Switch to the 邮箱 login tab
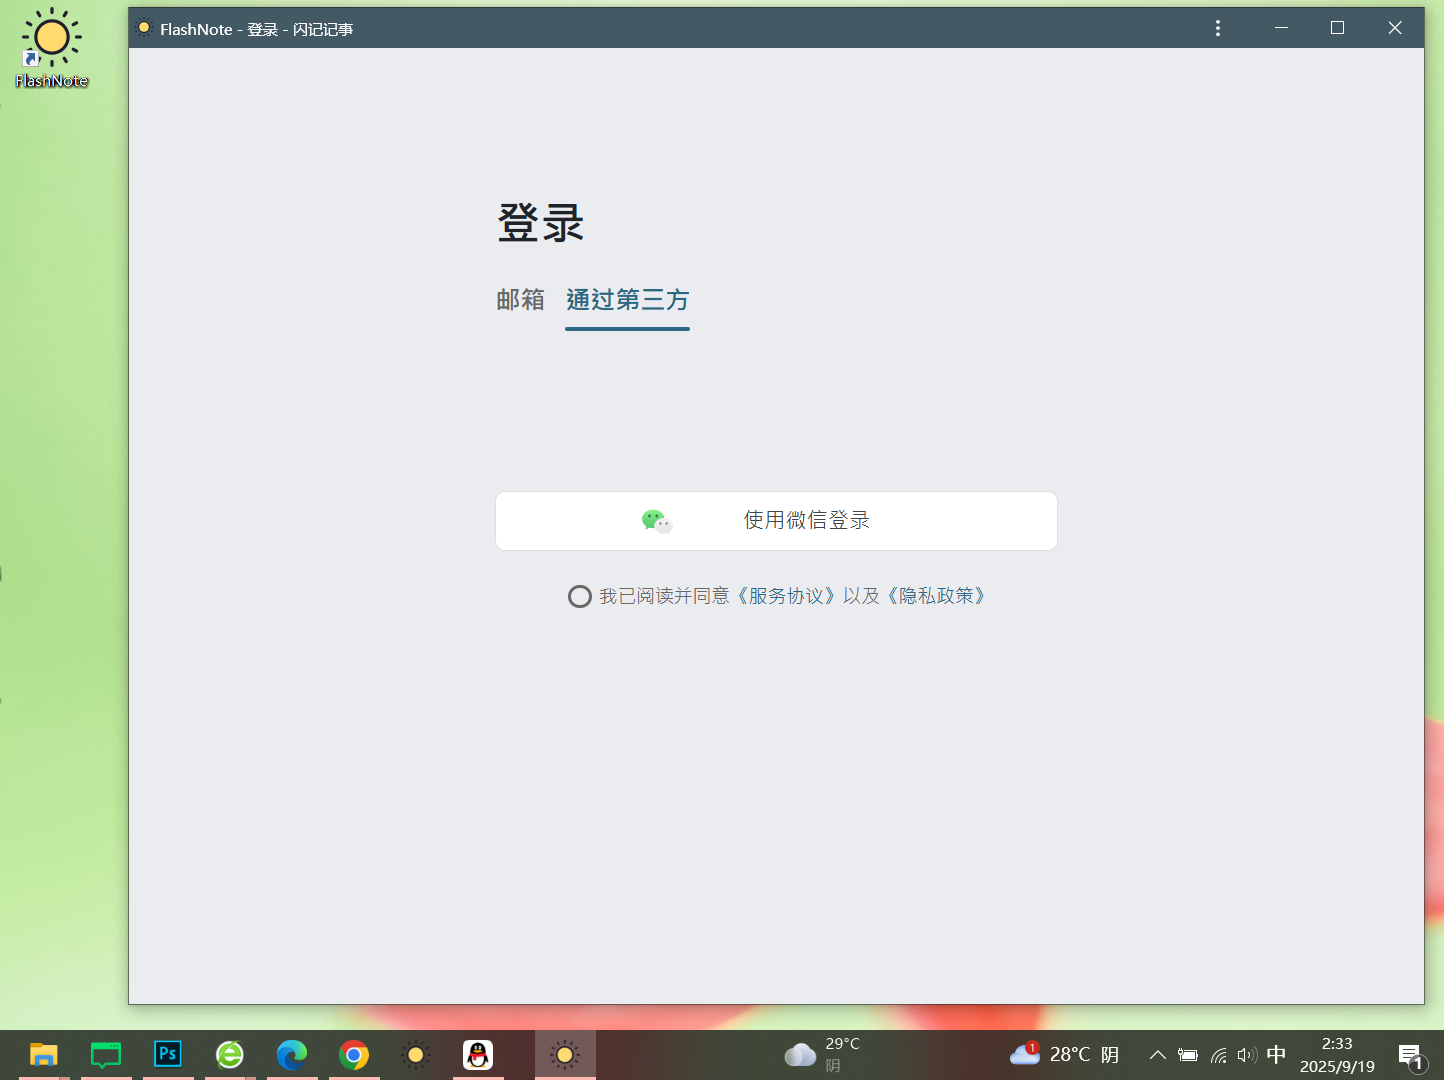 coord(520,300)
